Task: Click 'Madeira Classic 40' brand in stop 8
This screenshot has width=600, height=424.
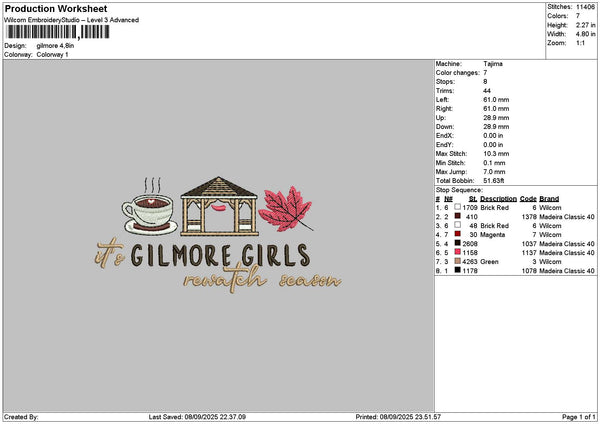Action: [x=567, y=271]
